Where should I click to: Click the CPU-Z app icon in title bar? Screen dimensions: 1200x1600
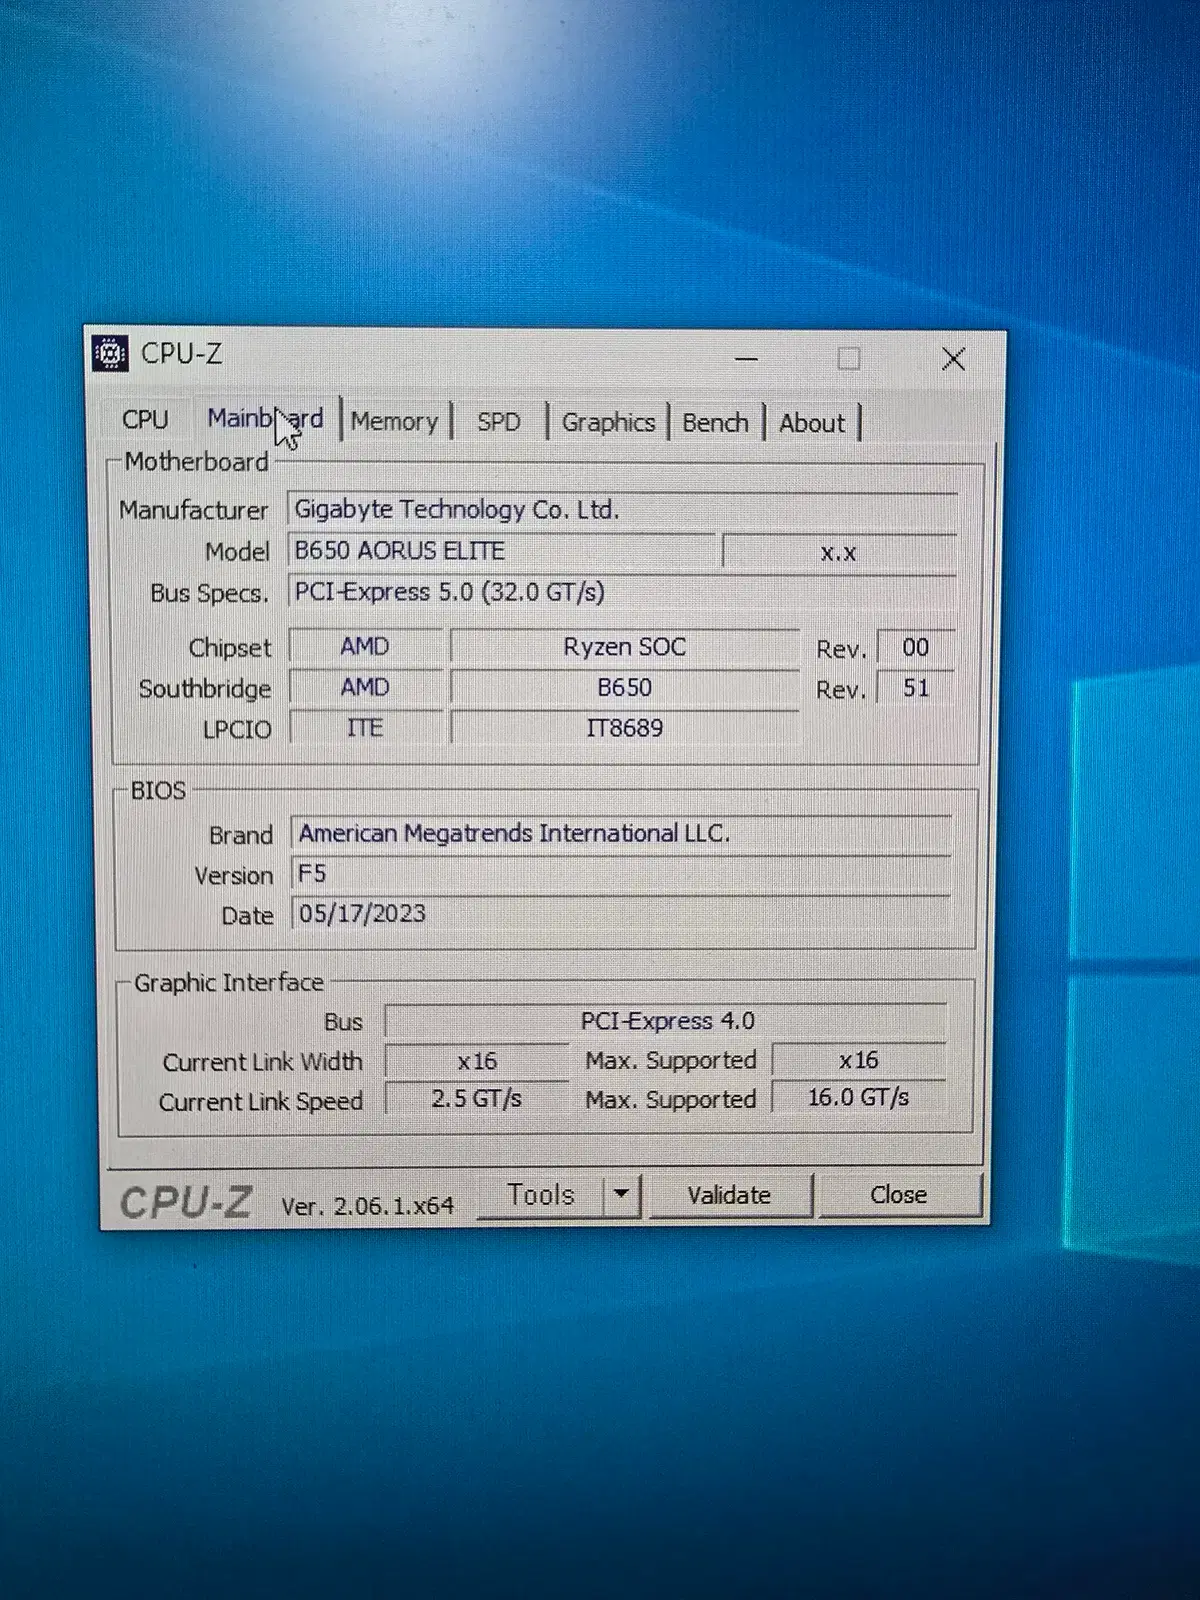[x=110, y=353]
